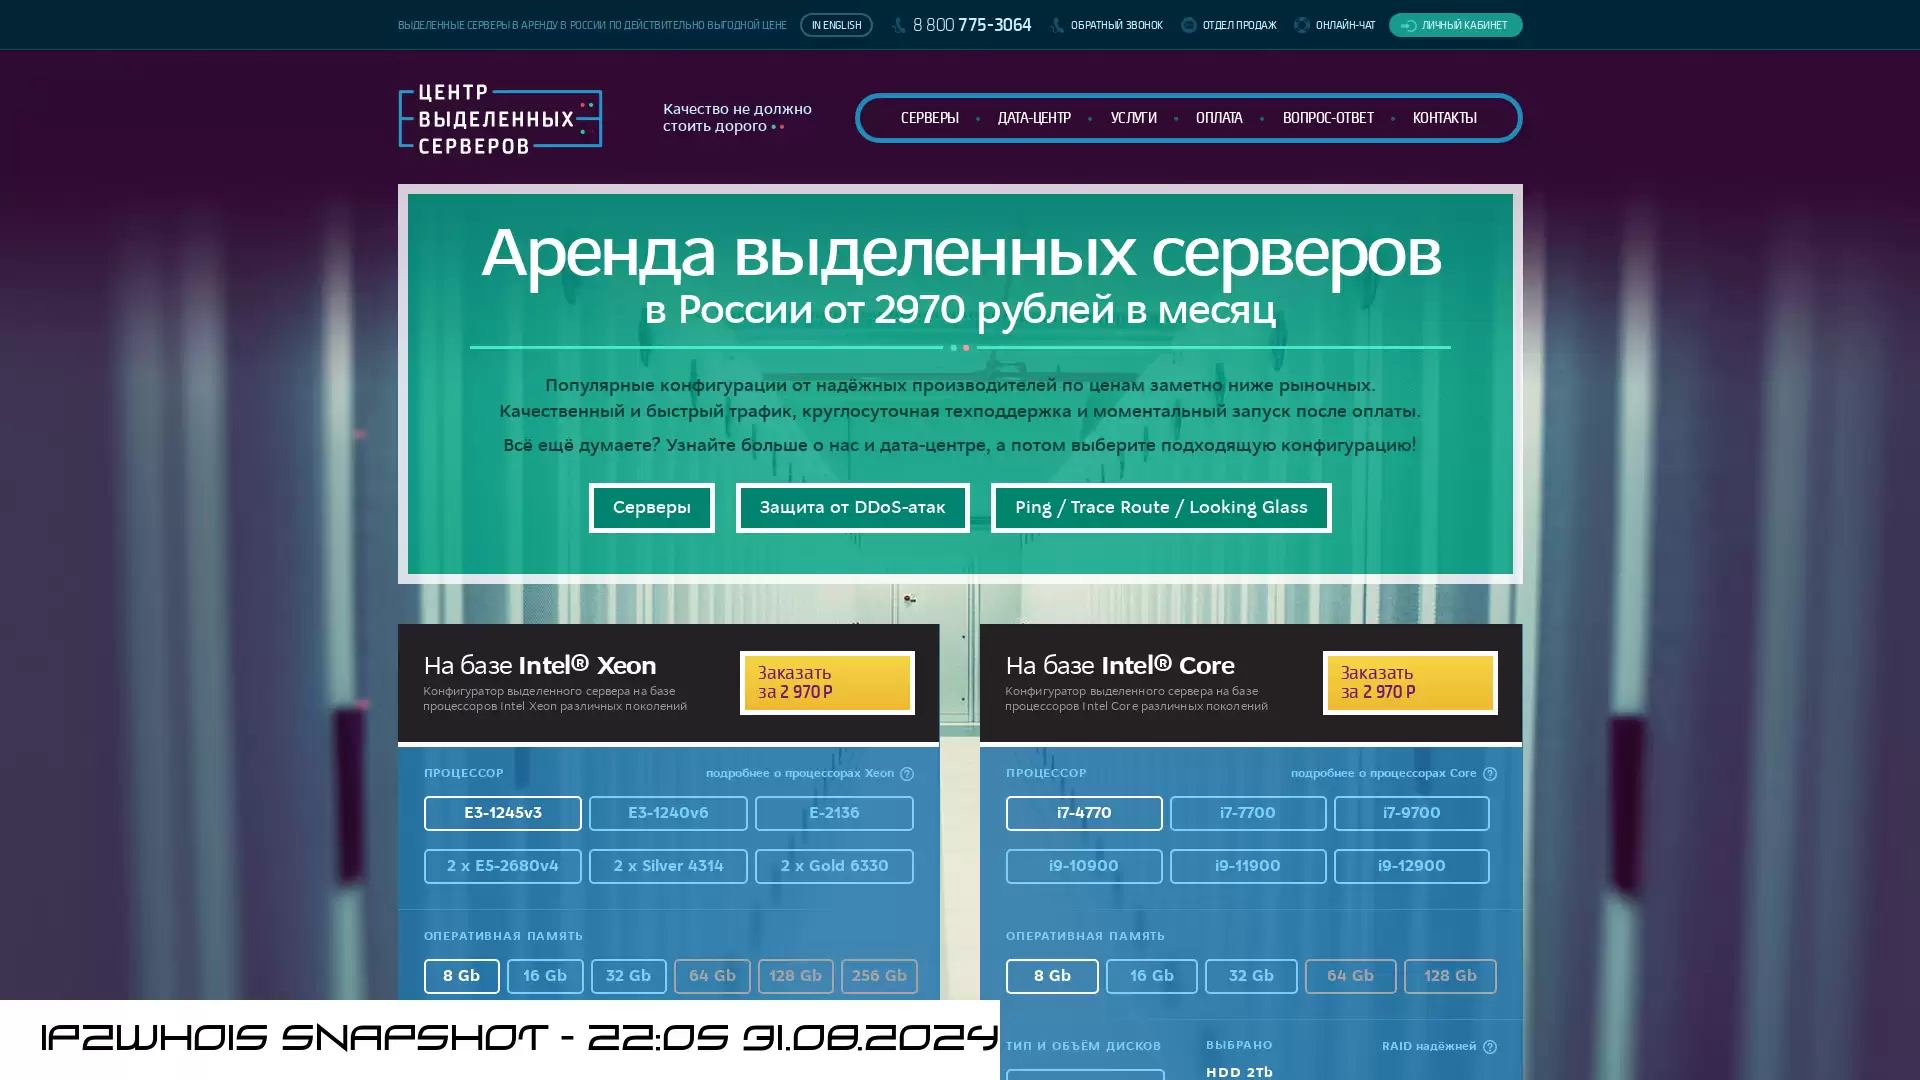
Task: Select the i7-4770 processor radio button
Action: (1084, 812)
